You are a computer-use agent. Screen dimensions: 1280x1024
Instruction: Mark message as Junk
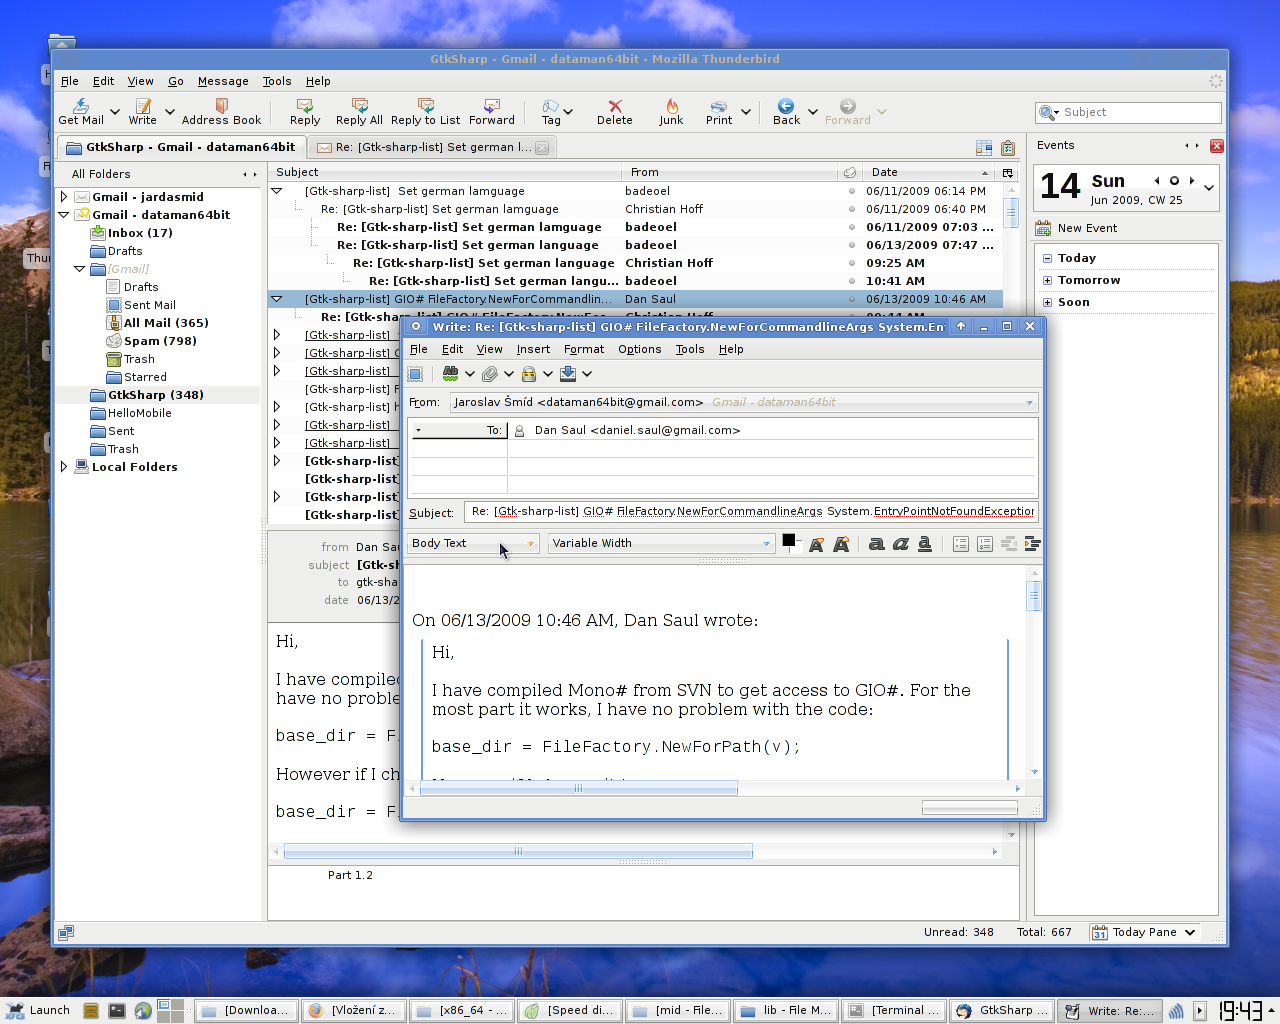(671, 111)
